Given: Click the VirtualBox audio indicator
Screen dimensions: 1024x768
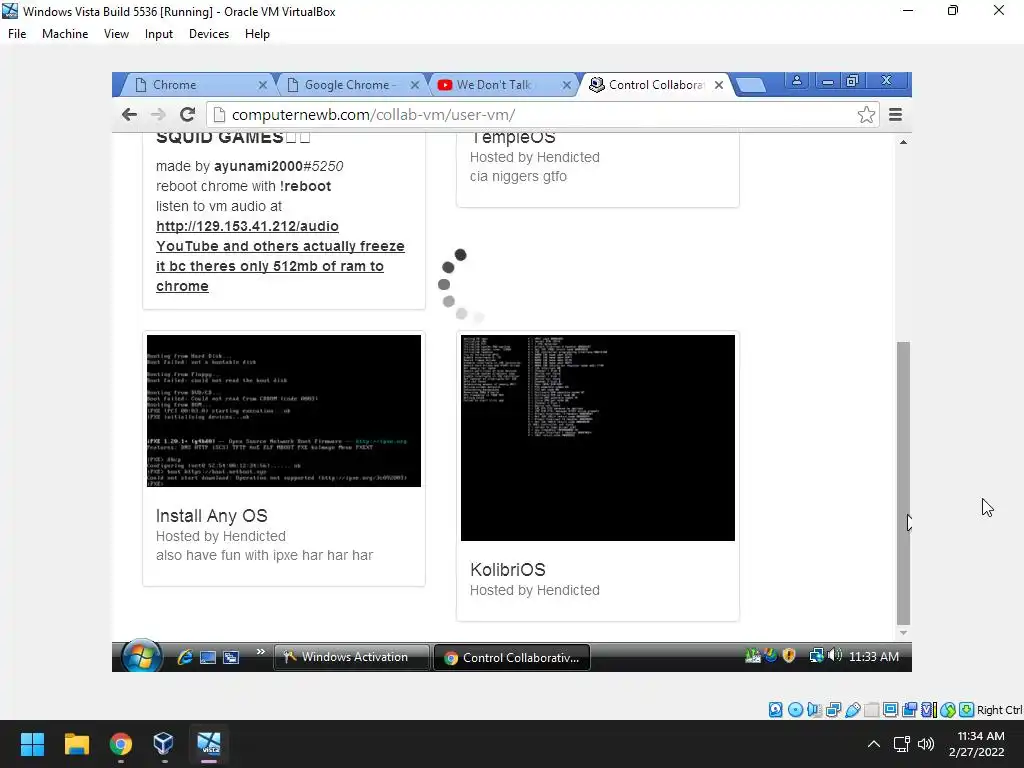Looking at the screenshot, I should [814, 710].
